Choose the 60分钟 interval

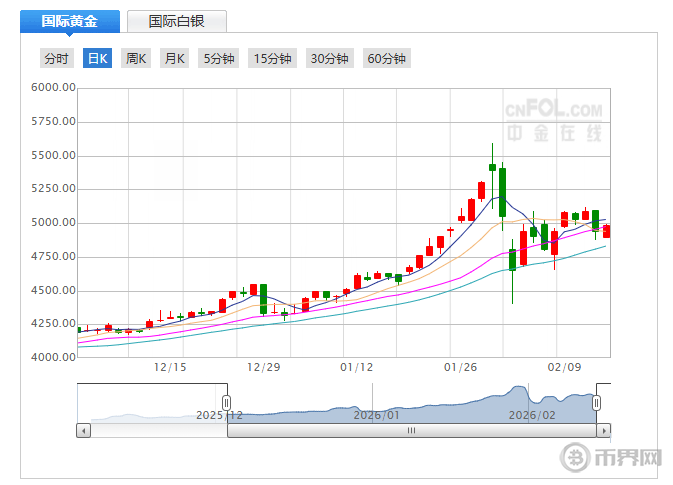[386, 59]
